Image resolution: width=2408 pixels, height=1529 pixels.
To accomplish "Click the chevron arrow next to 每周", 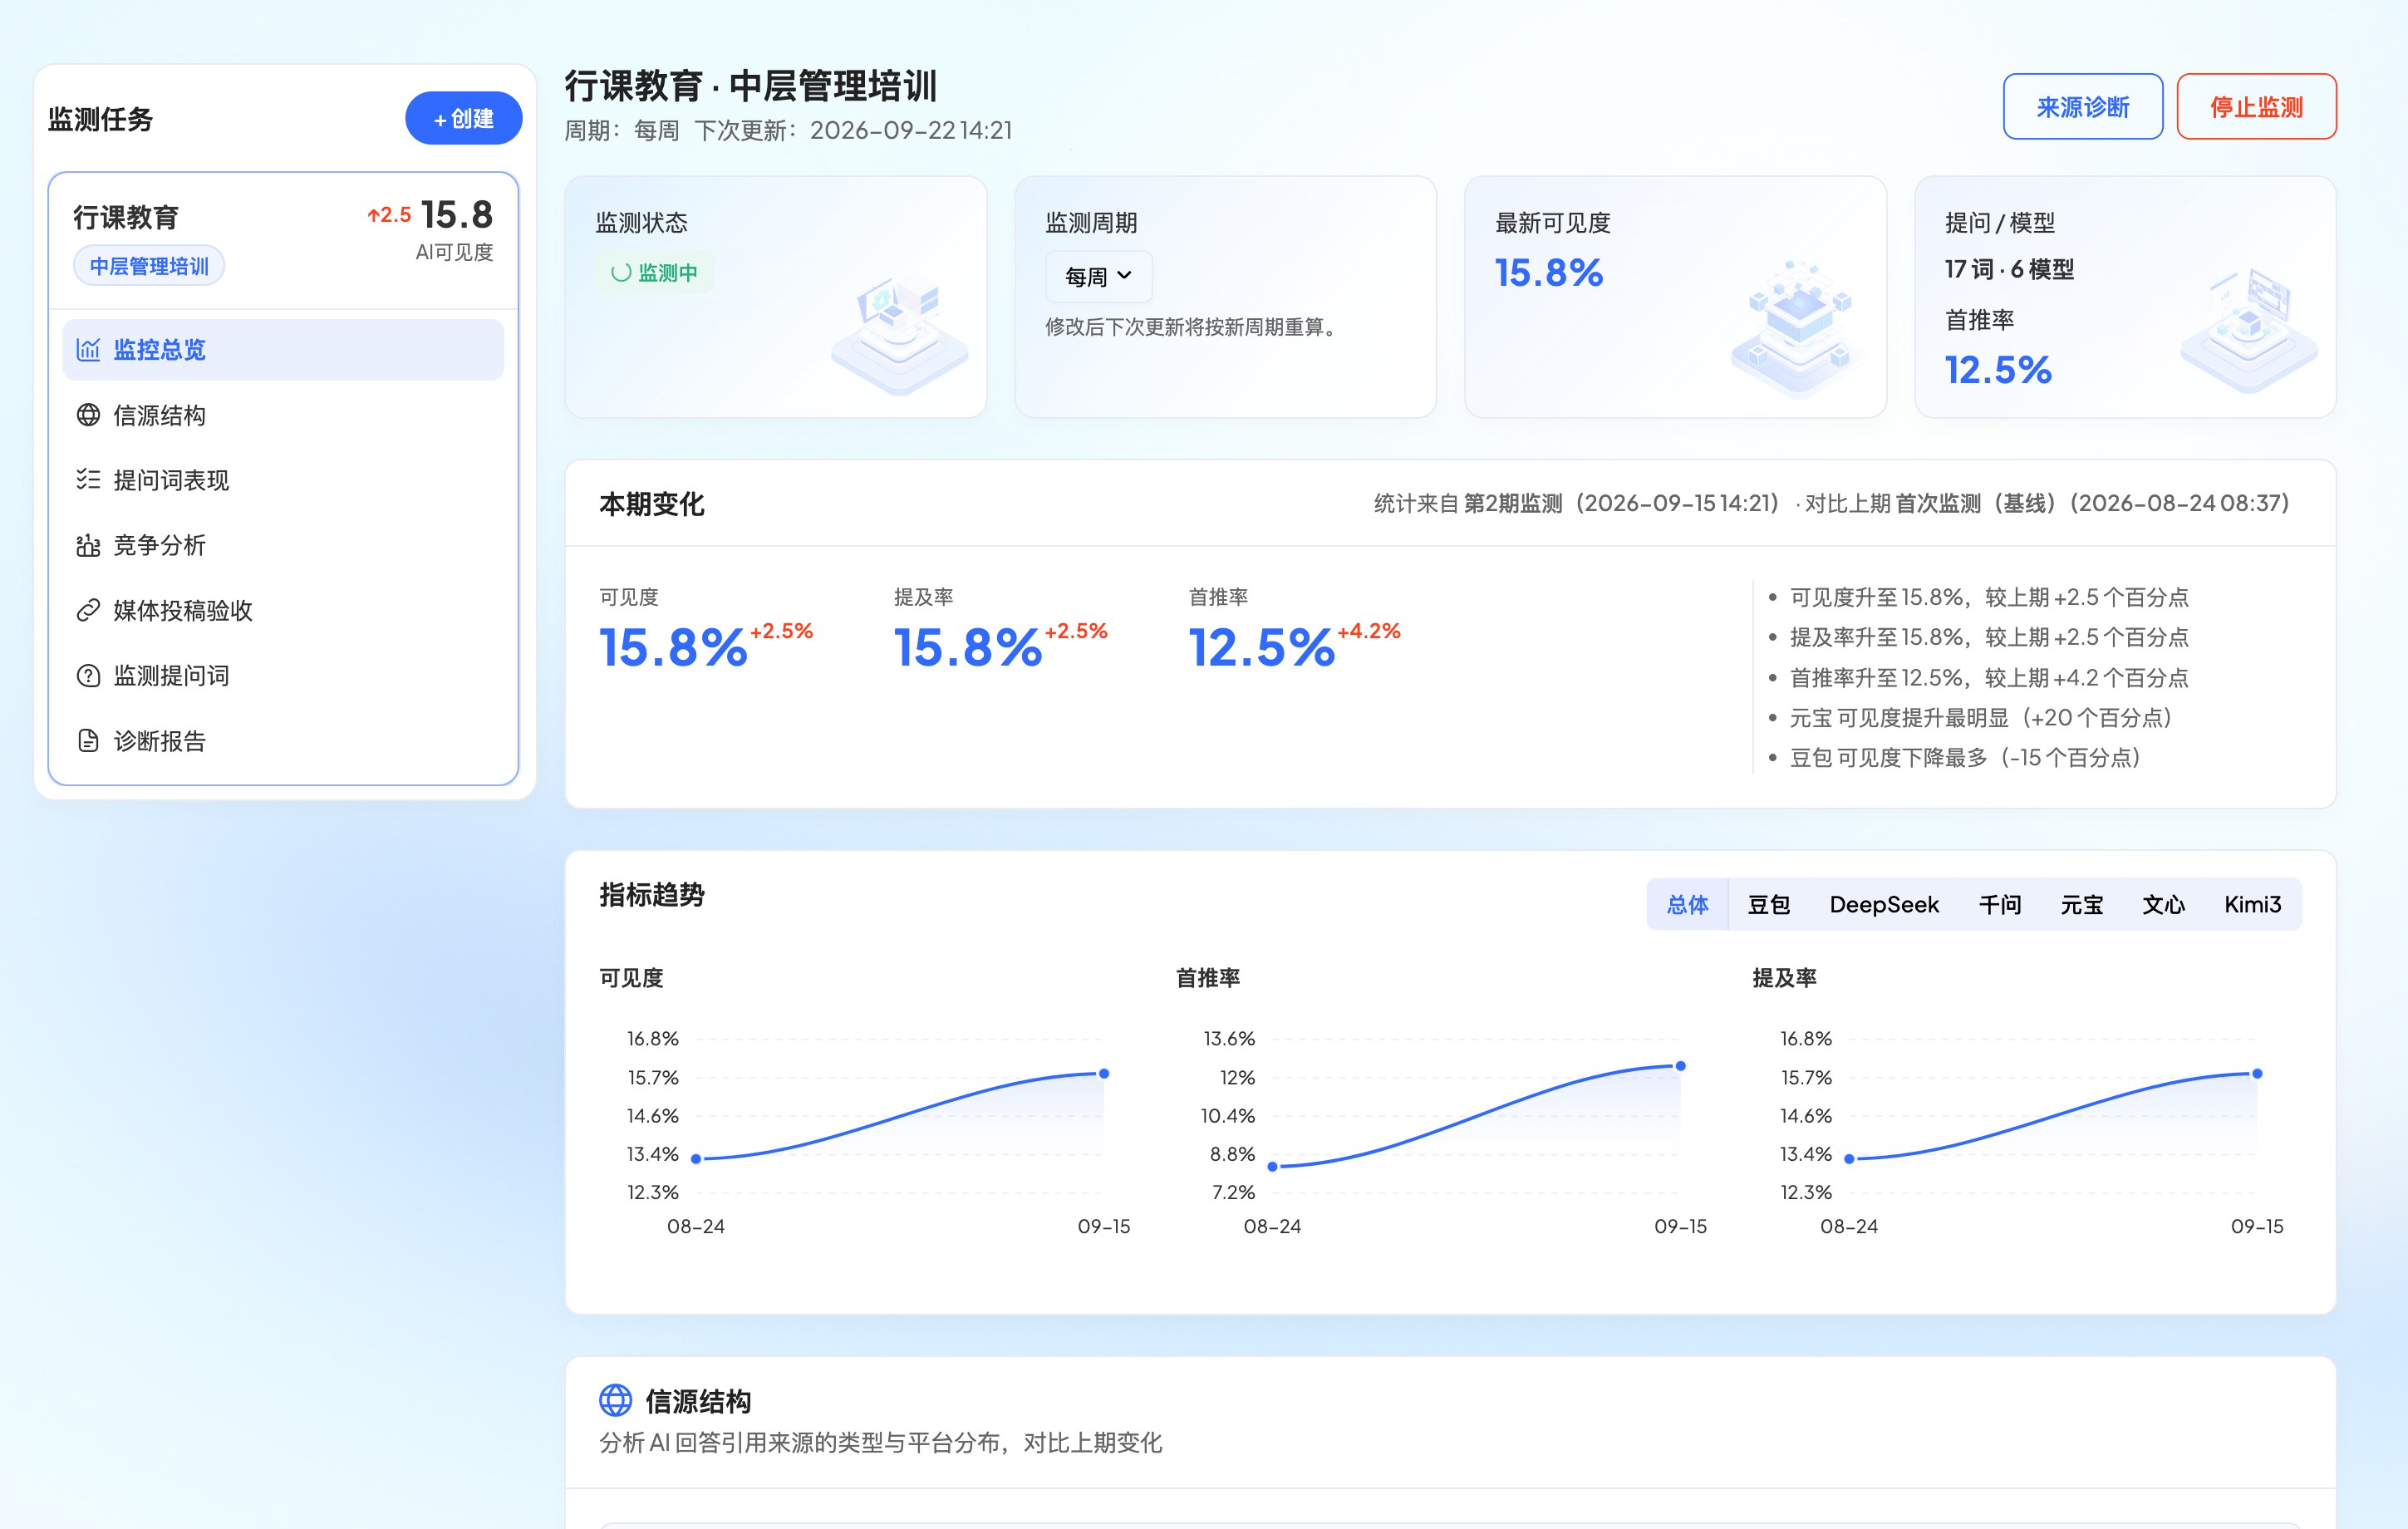I will (x=1124, y=275).
